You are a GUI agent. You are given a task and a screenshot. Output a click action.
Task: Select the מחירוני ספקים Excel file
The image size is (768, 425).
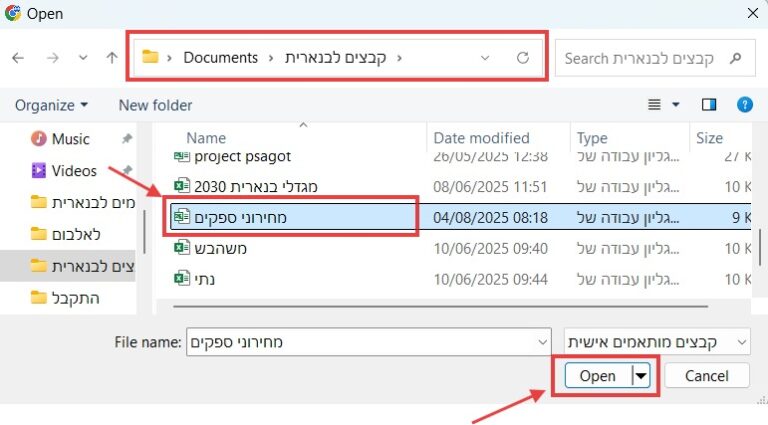[x=240, y=217]
